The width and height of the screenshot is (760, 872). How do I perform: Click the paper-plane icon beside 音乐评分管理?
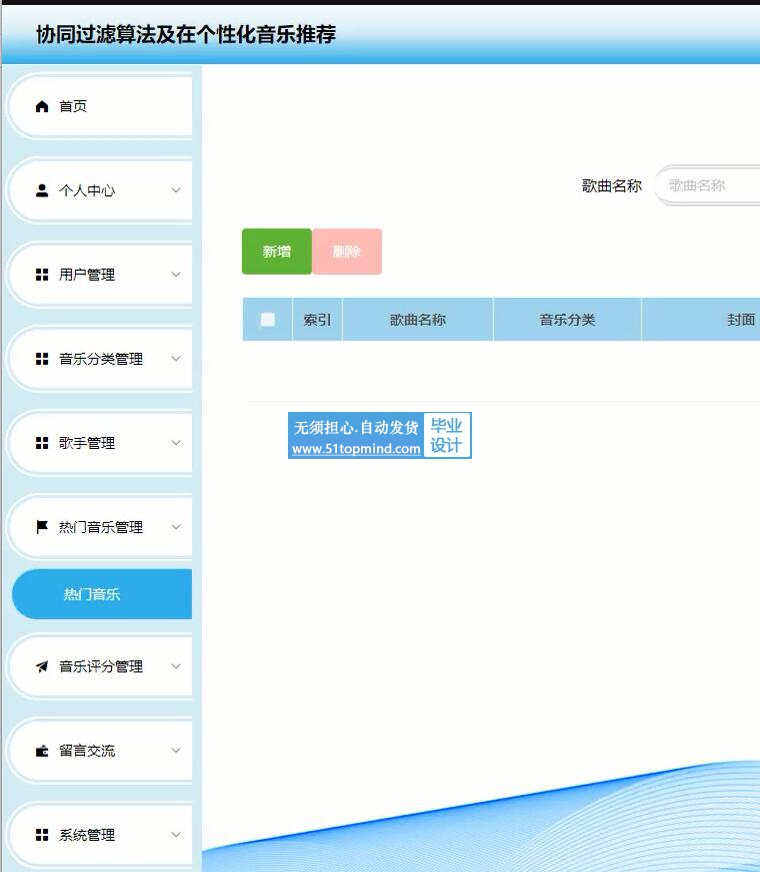pos(42,666)
